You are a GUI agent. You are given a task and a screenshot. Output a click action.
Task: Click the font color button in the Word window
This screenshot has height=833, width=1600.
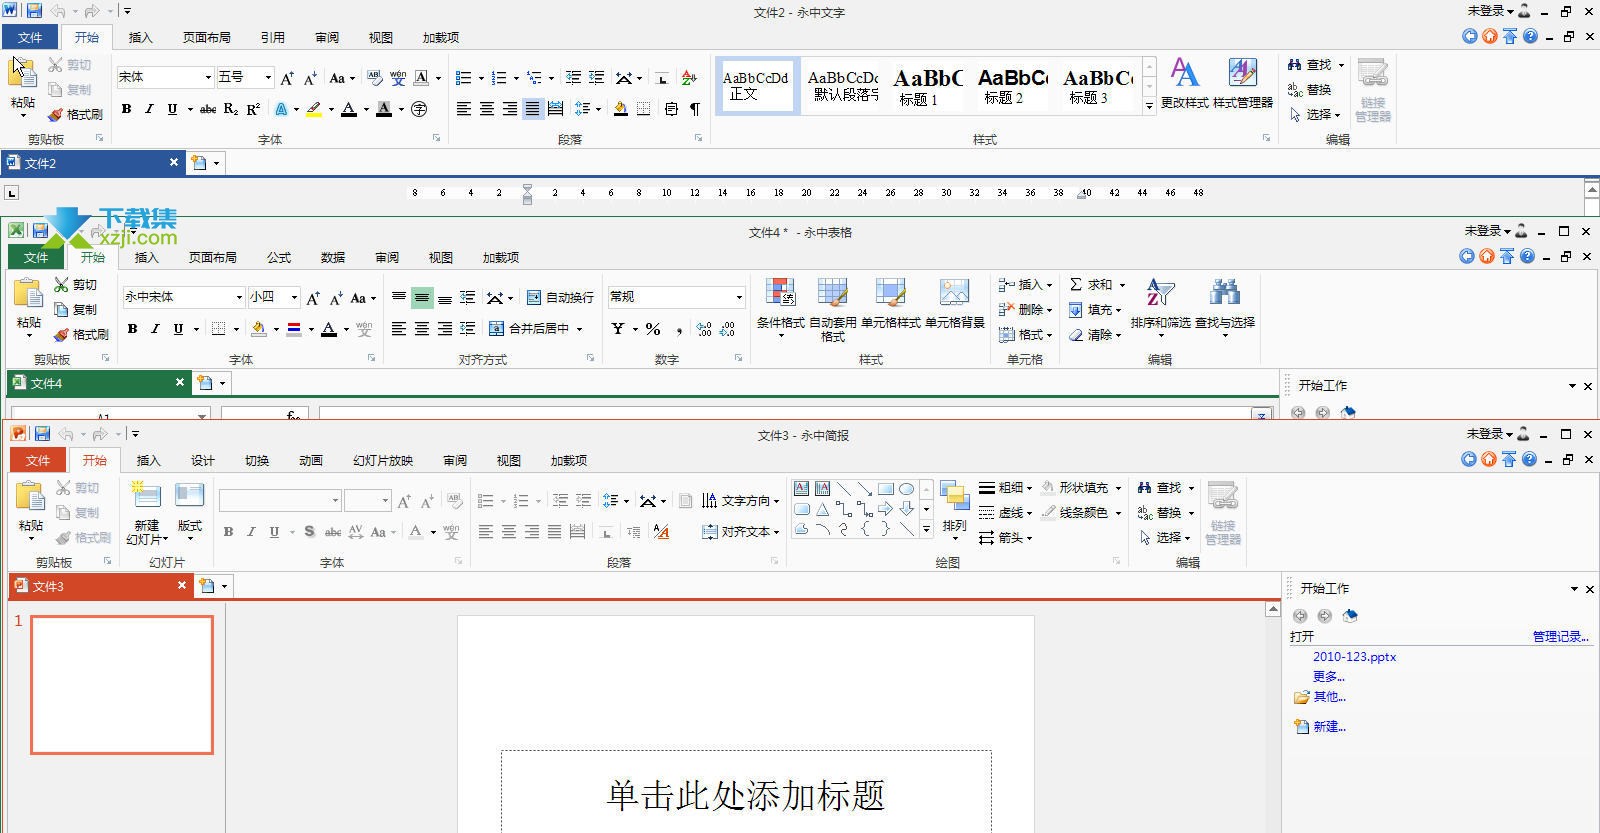click(349, 109)
